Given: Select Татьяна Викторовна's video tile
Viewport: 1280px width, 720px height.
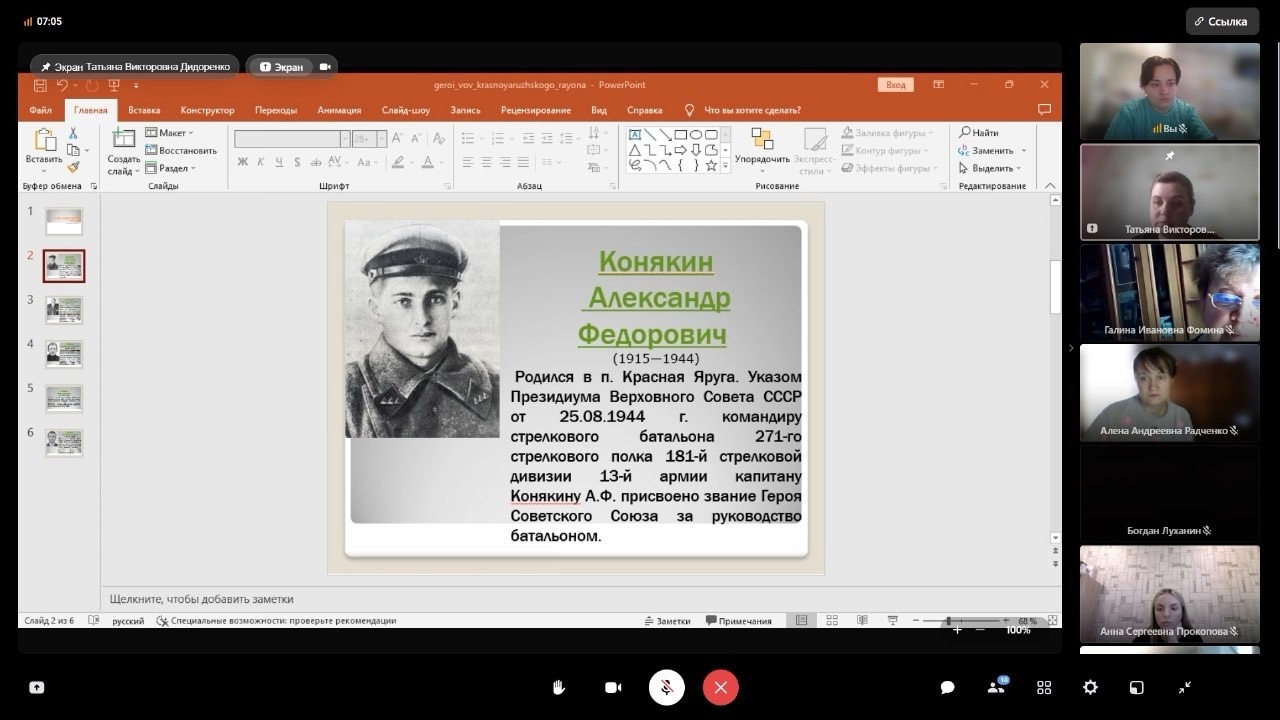Looking at the screenshot, I should pyautogui.click(x=1170, y=192).
